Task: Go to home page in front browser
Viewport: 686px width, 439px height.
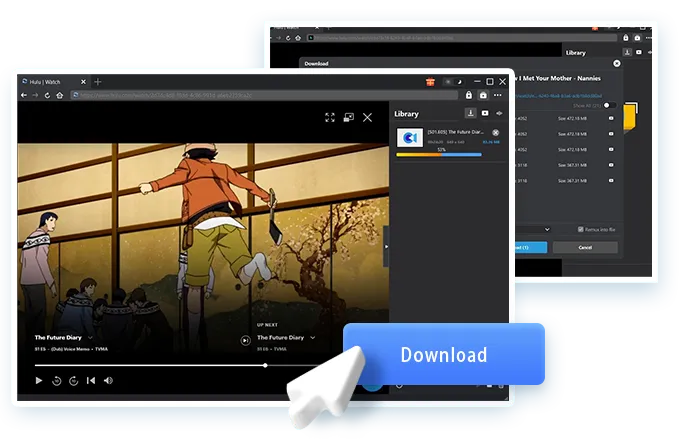Action: 60,95
